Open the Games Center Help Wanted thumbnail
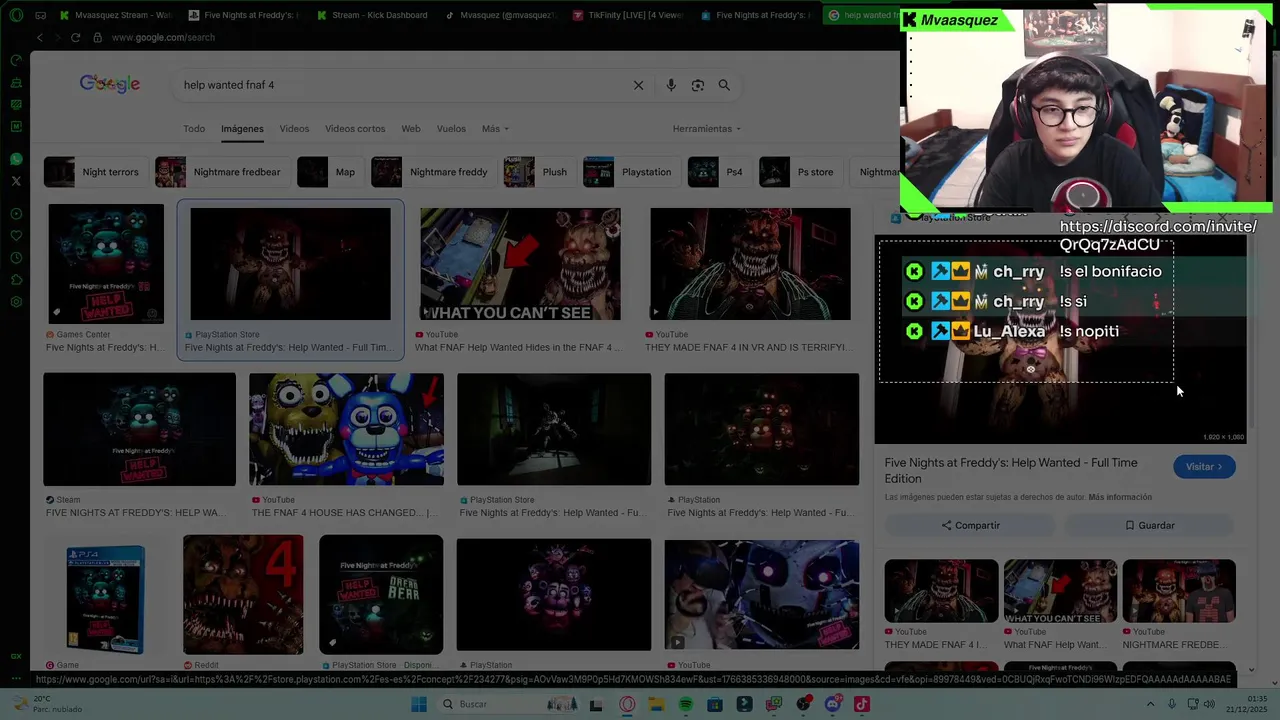The width and height of the screenshot is (1280, 720). 106,264
